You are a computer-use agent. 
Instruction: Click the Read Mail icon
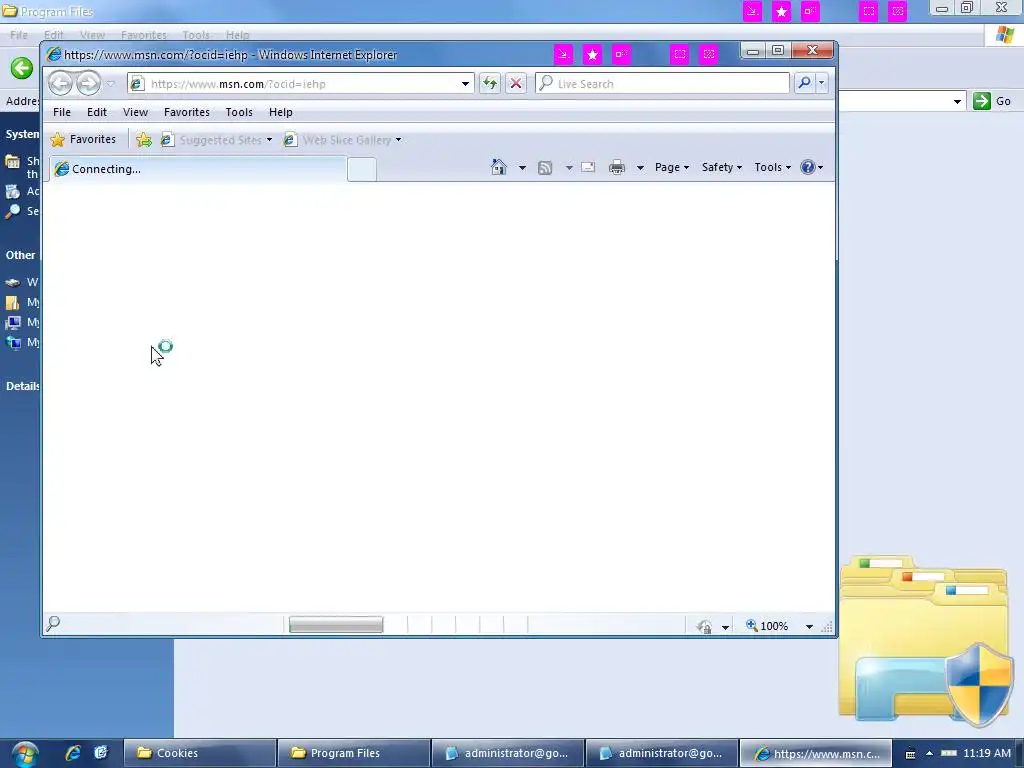pyautogui.click(x=588, y=168)
